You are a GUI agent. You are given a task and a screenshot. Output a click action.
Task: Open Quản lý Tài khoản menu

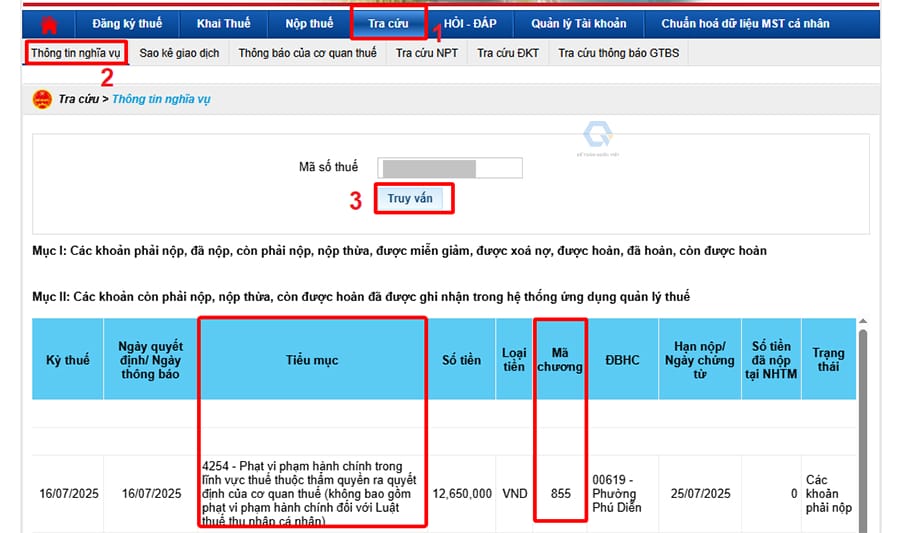tap(579, 24)
